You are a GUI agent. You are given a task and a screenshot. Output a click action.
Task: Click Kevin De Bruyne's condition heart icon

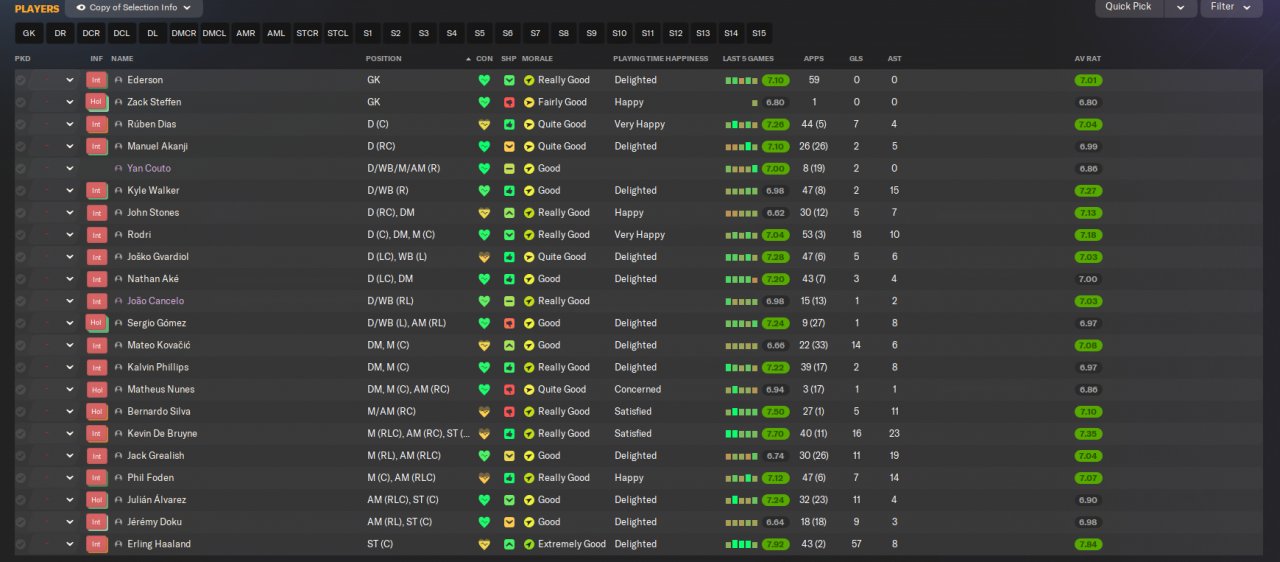click(x=485, y=434)
